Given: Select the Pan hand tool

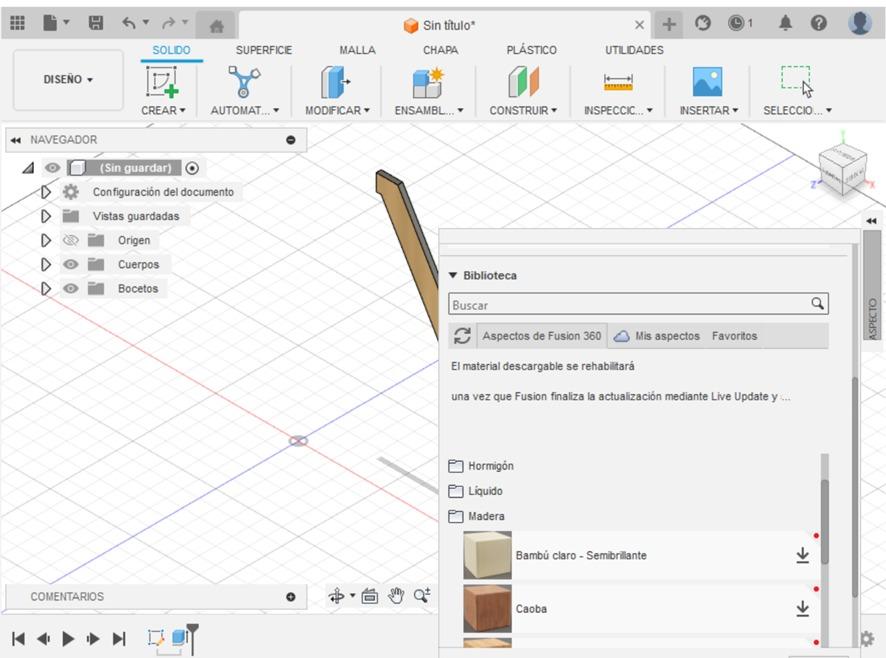Looking at the screenshot, I should click(x=396, y=596).
